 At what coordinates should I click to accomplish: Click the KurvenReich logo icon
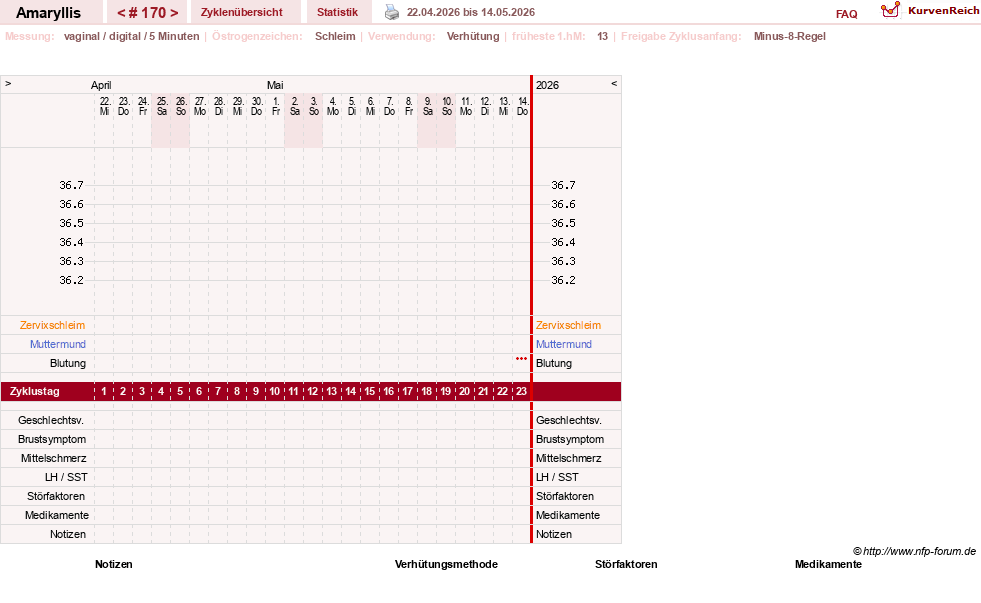coord(890,10)
